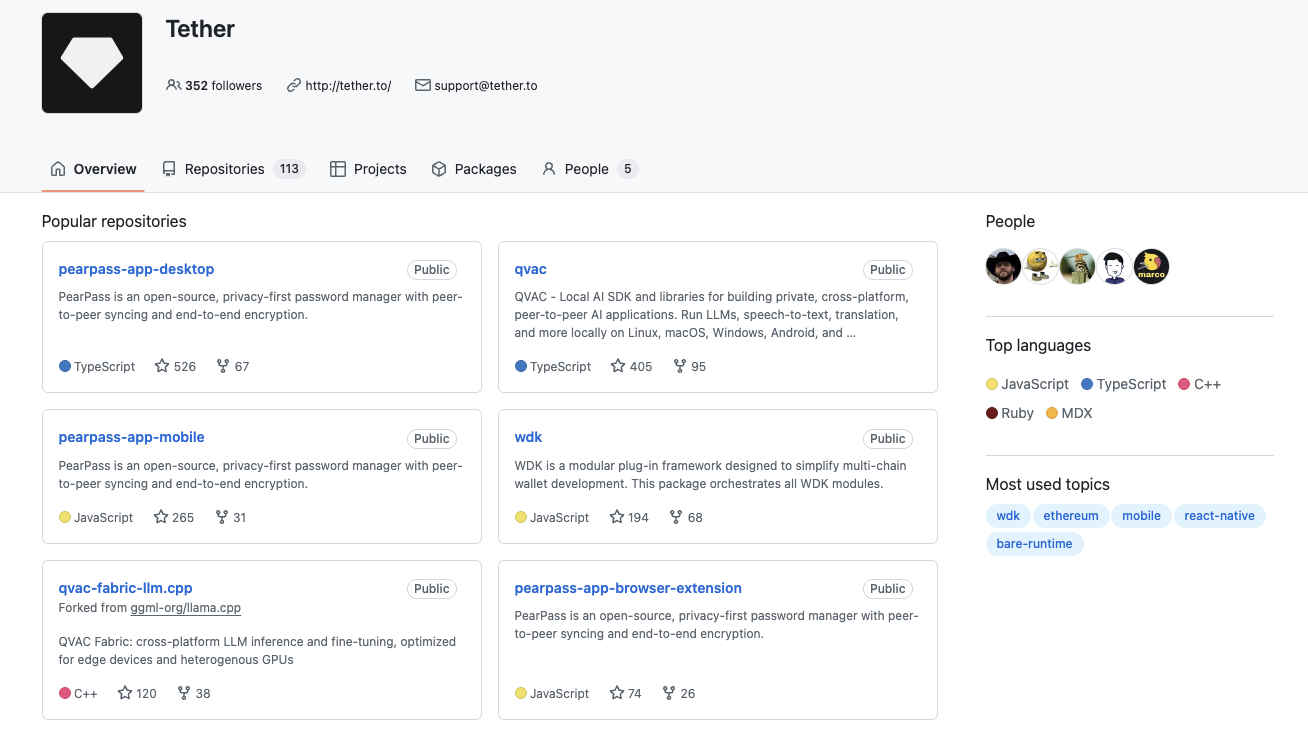Viewport: 1308px width, 739px height.
Task: Click the "Most used topics" heading
Action: (1048, 485)
